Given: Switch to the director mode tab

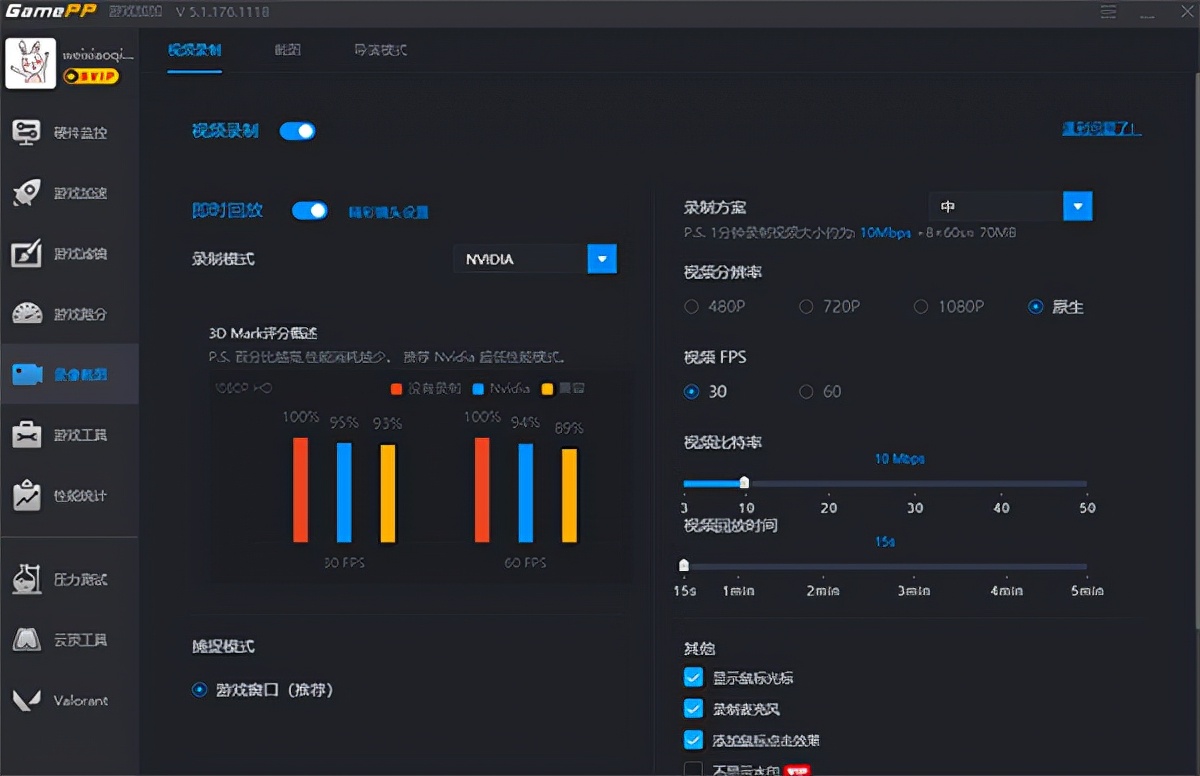Looking at the screenshot, I should coord(378,47).
